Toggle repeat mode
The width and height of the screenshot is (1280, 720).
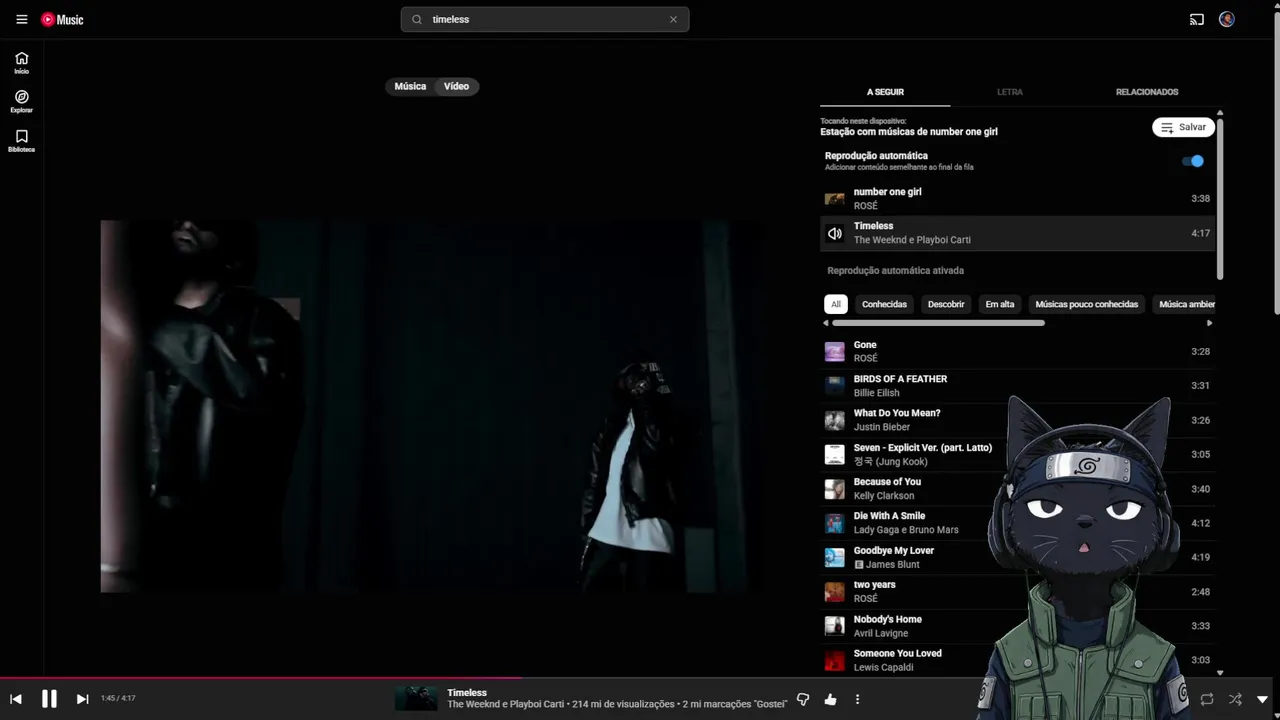coord(1207,699)
